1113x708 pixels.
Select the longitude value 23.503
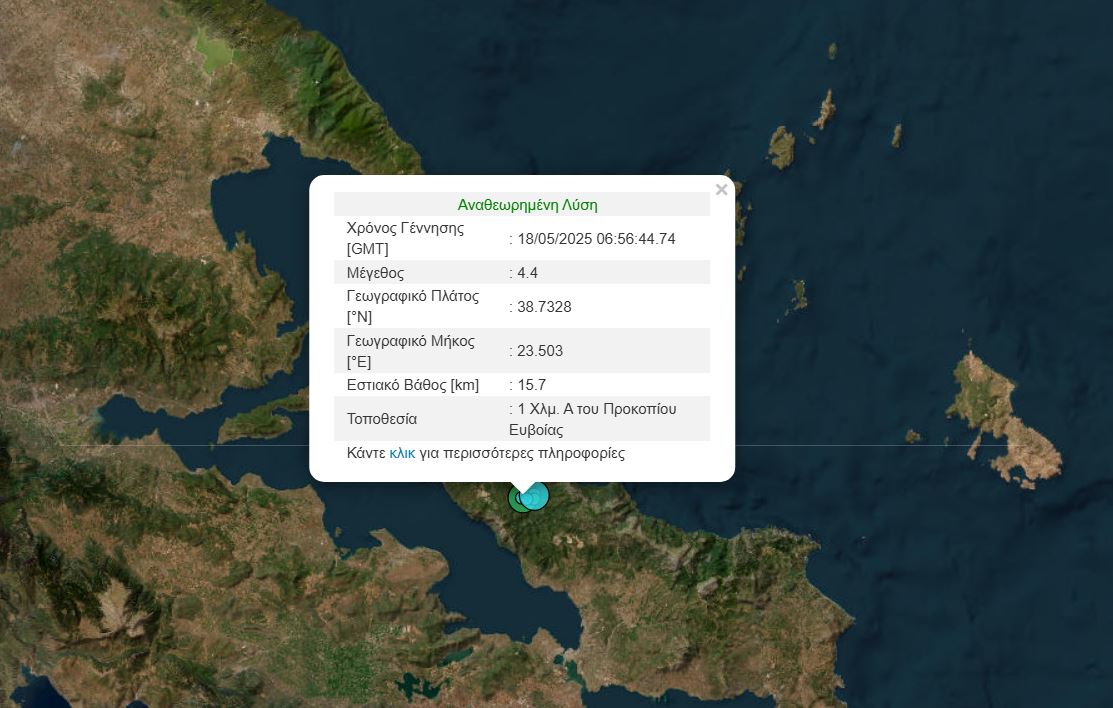539,351
